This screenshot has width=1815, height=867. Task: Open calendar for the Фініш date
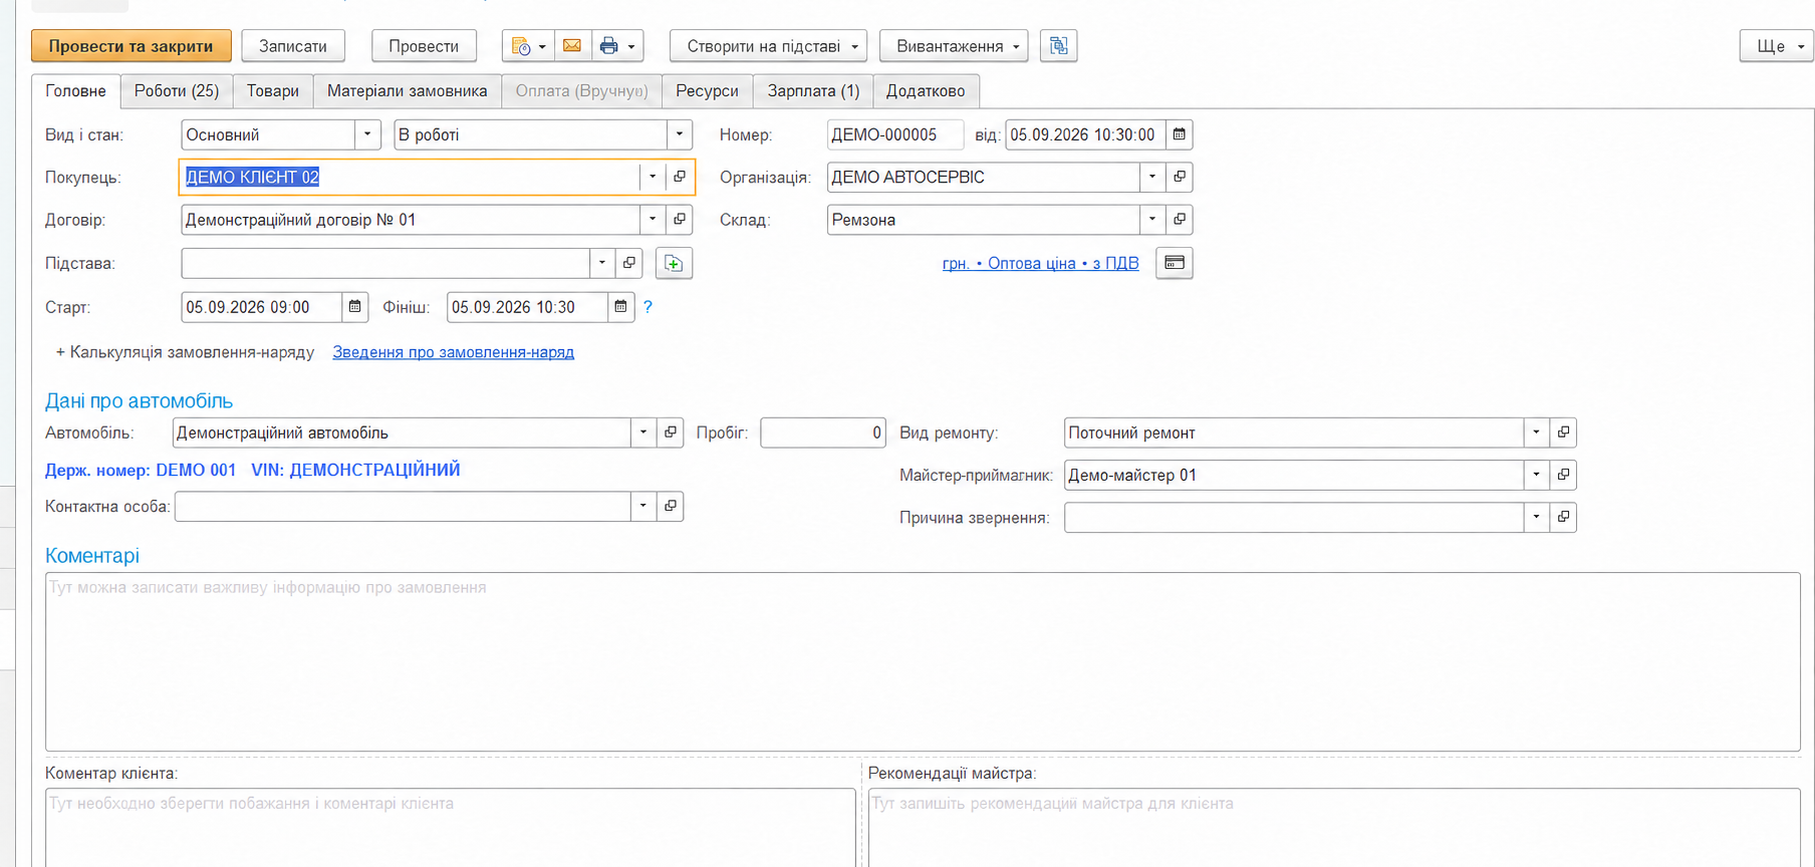pos(621,307)
